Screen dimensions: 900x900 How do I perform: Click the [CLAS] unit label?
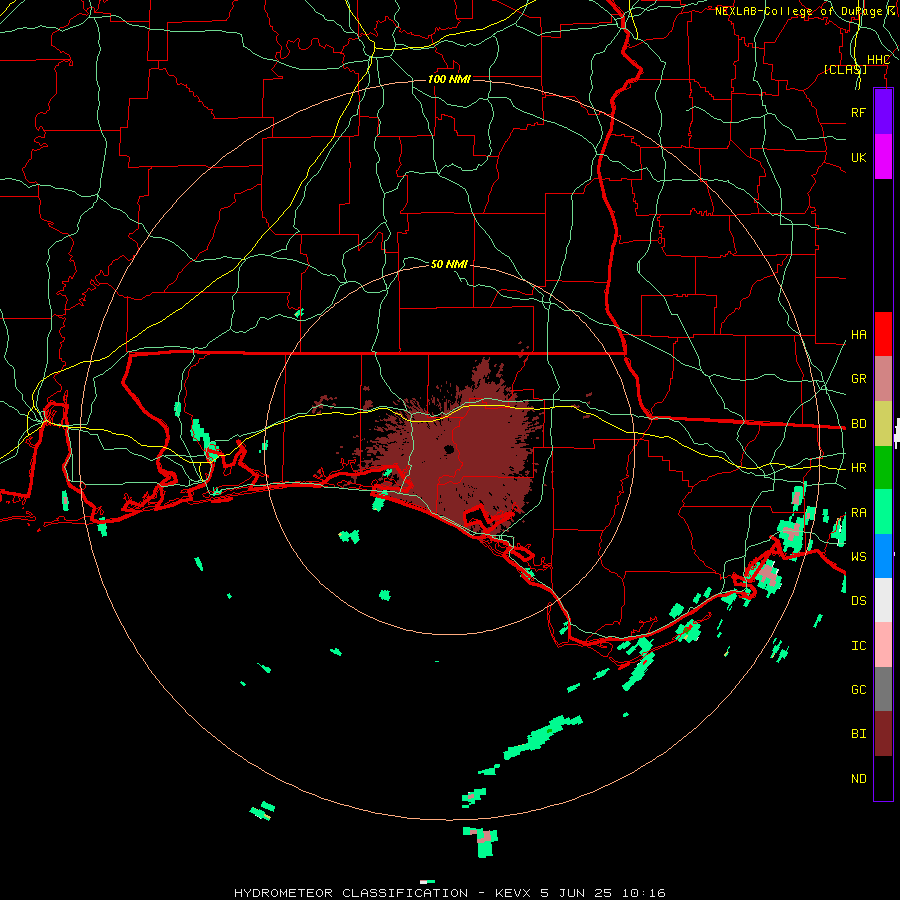coord(845,69)
